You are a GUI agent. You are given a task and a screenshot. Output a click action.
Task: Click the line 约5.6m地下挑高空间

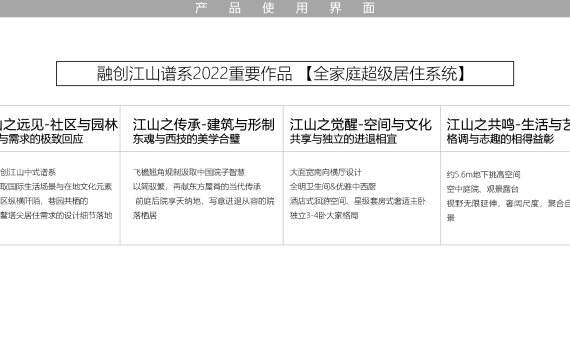pos(483,175)
